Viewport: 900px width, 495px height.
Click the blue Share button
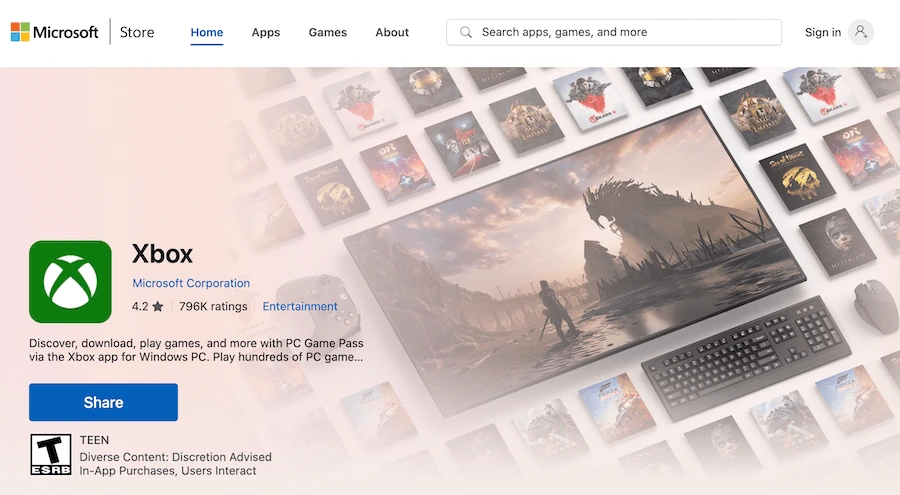[103, 402]
